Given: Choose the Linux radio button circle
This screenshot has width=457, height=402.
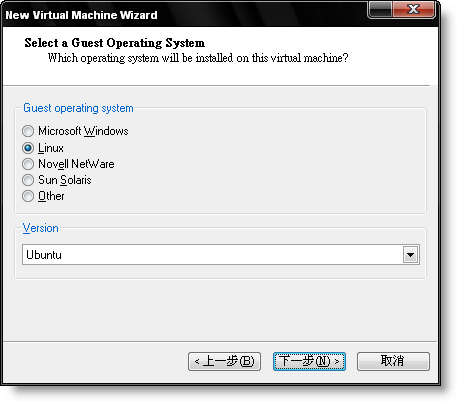Looking at the screenshot, I should pos(28,148).
